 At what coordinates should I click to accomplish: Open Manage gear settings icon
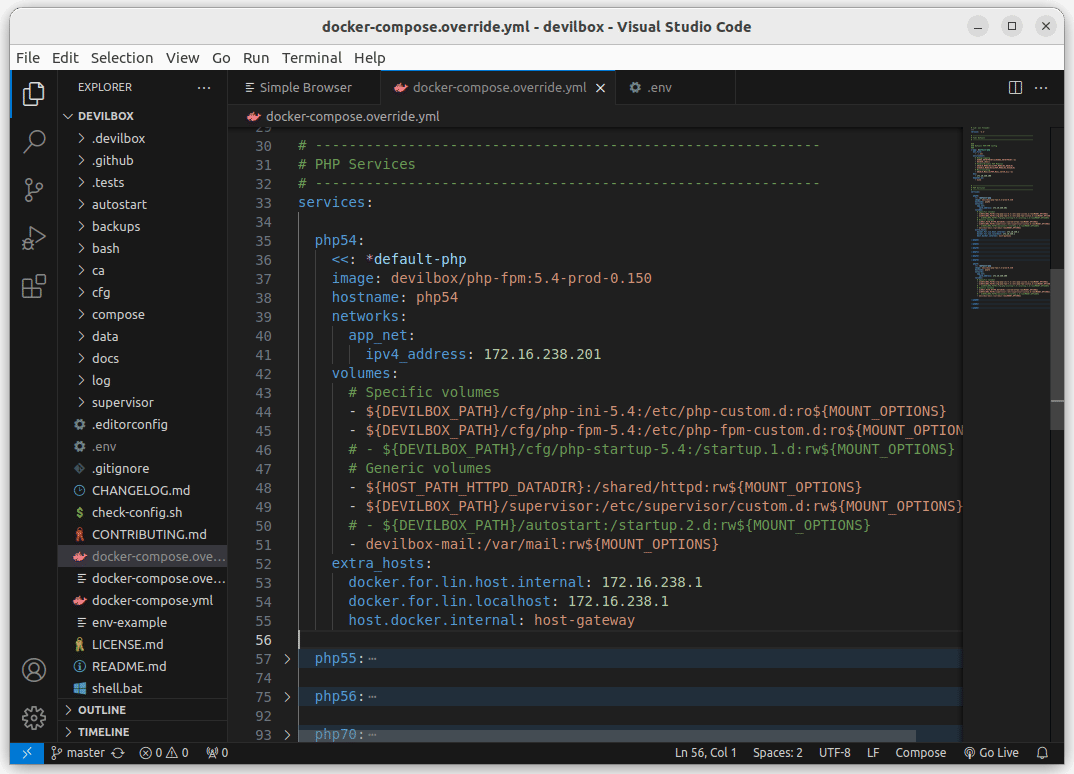(x=34, y=718)
